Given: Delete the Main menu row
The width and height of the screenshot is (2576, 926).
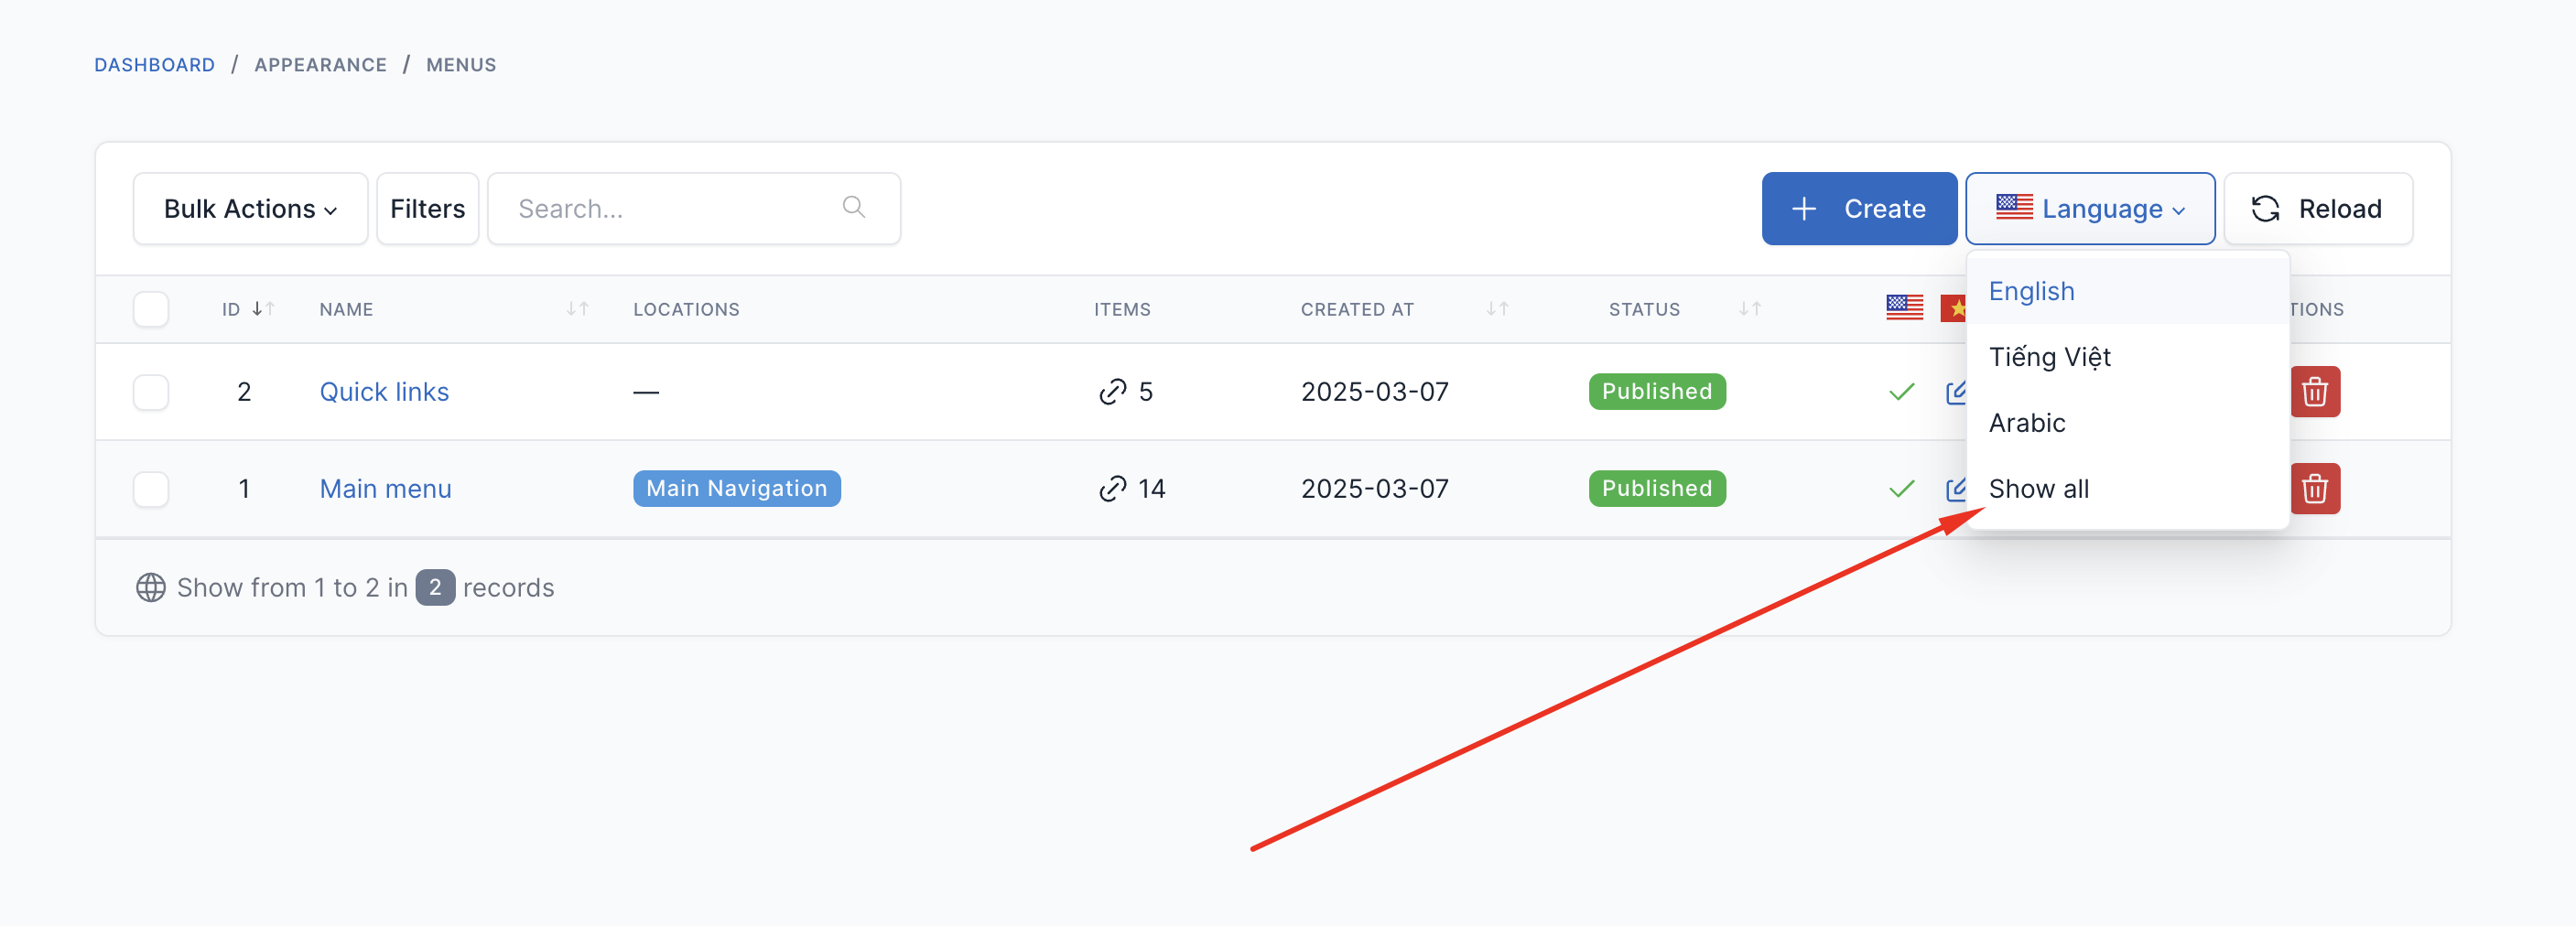Looking at the screenshot, I should [2314, 489].
